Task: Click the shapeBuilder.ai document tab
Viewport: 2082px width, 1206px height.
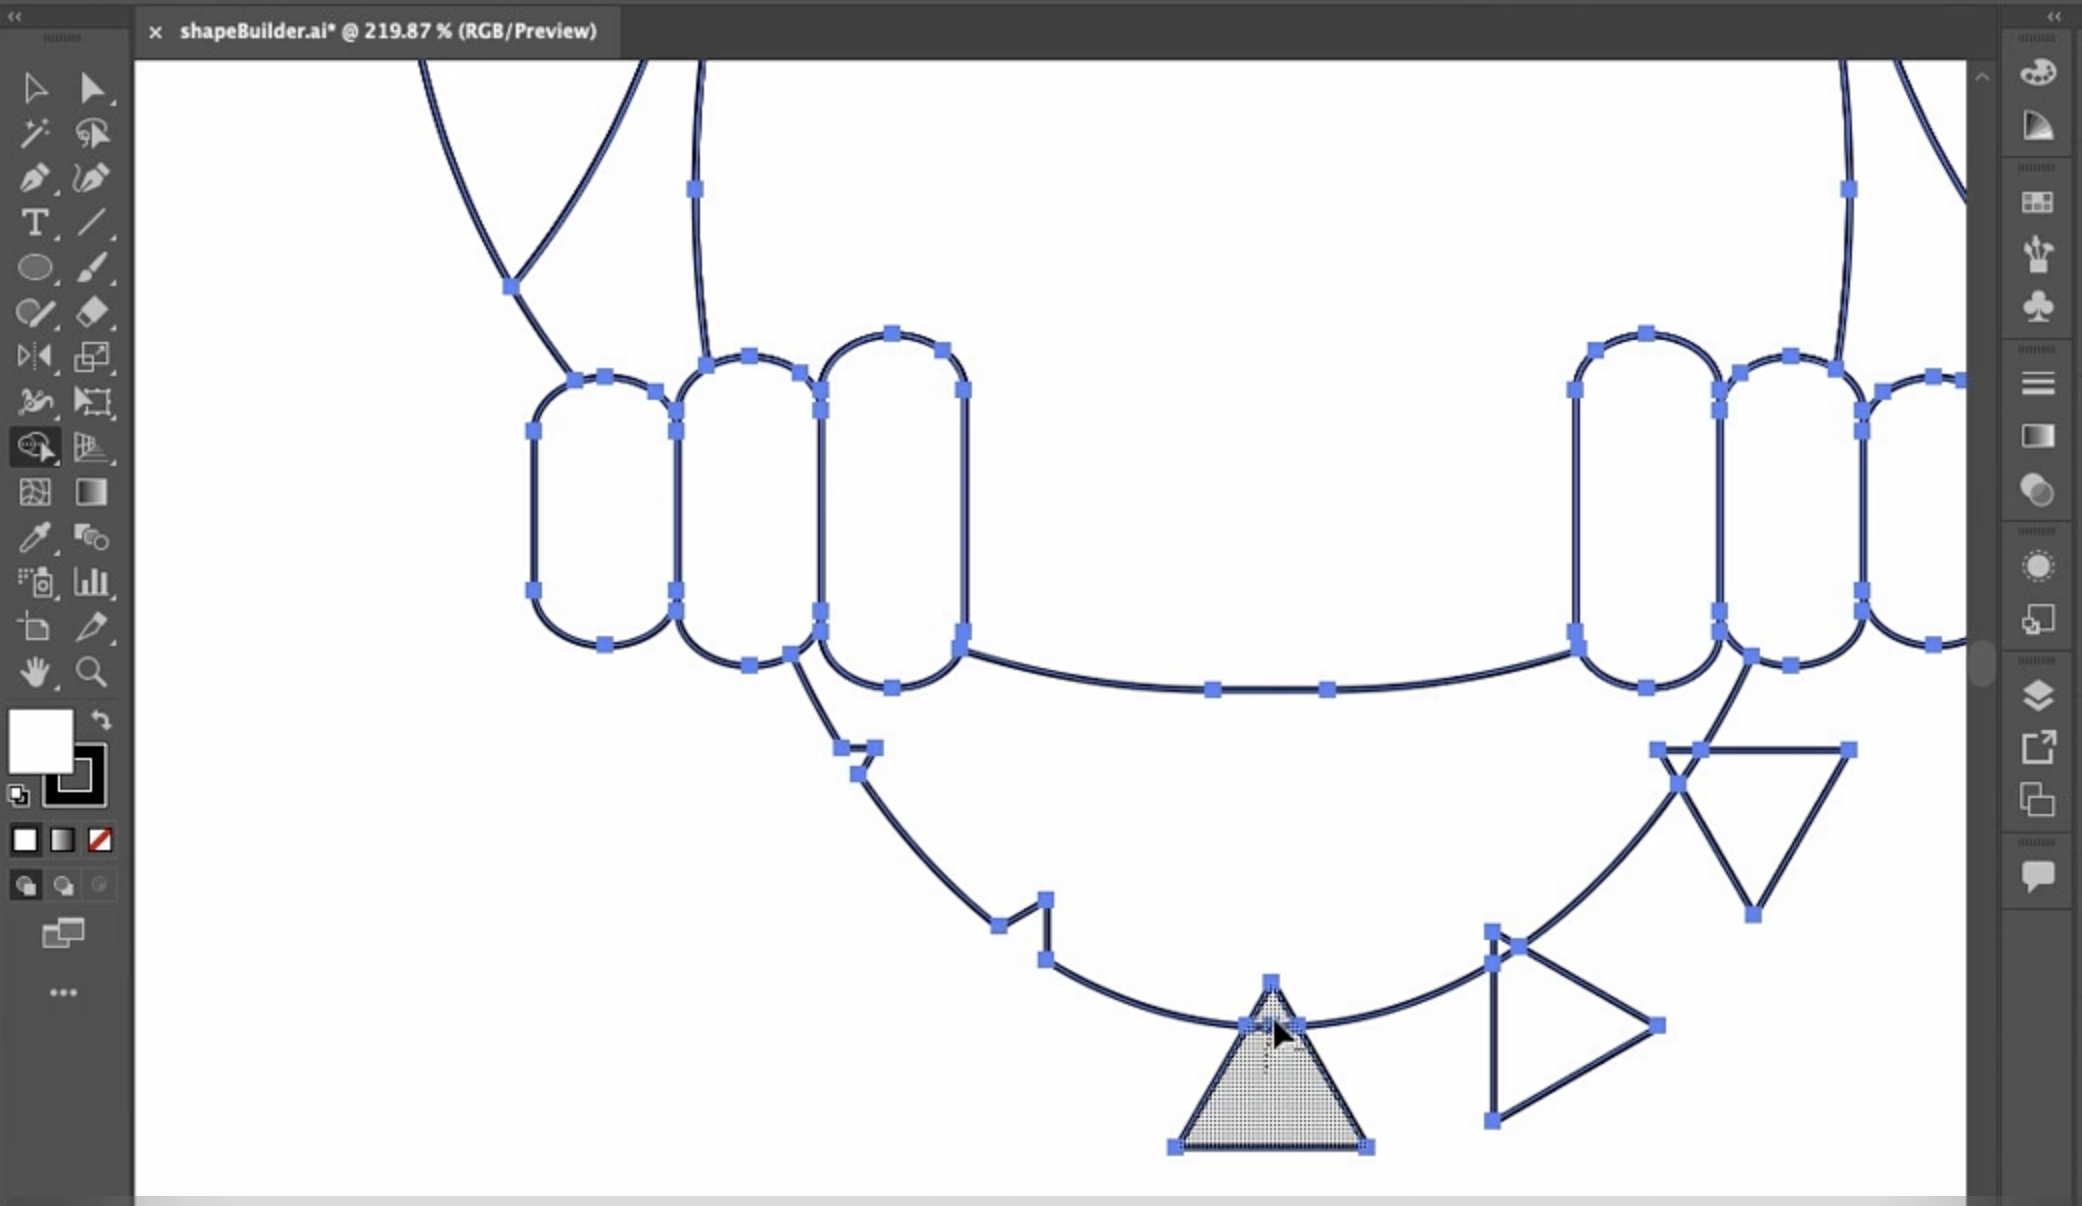Action: click(388, 31)
